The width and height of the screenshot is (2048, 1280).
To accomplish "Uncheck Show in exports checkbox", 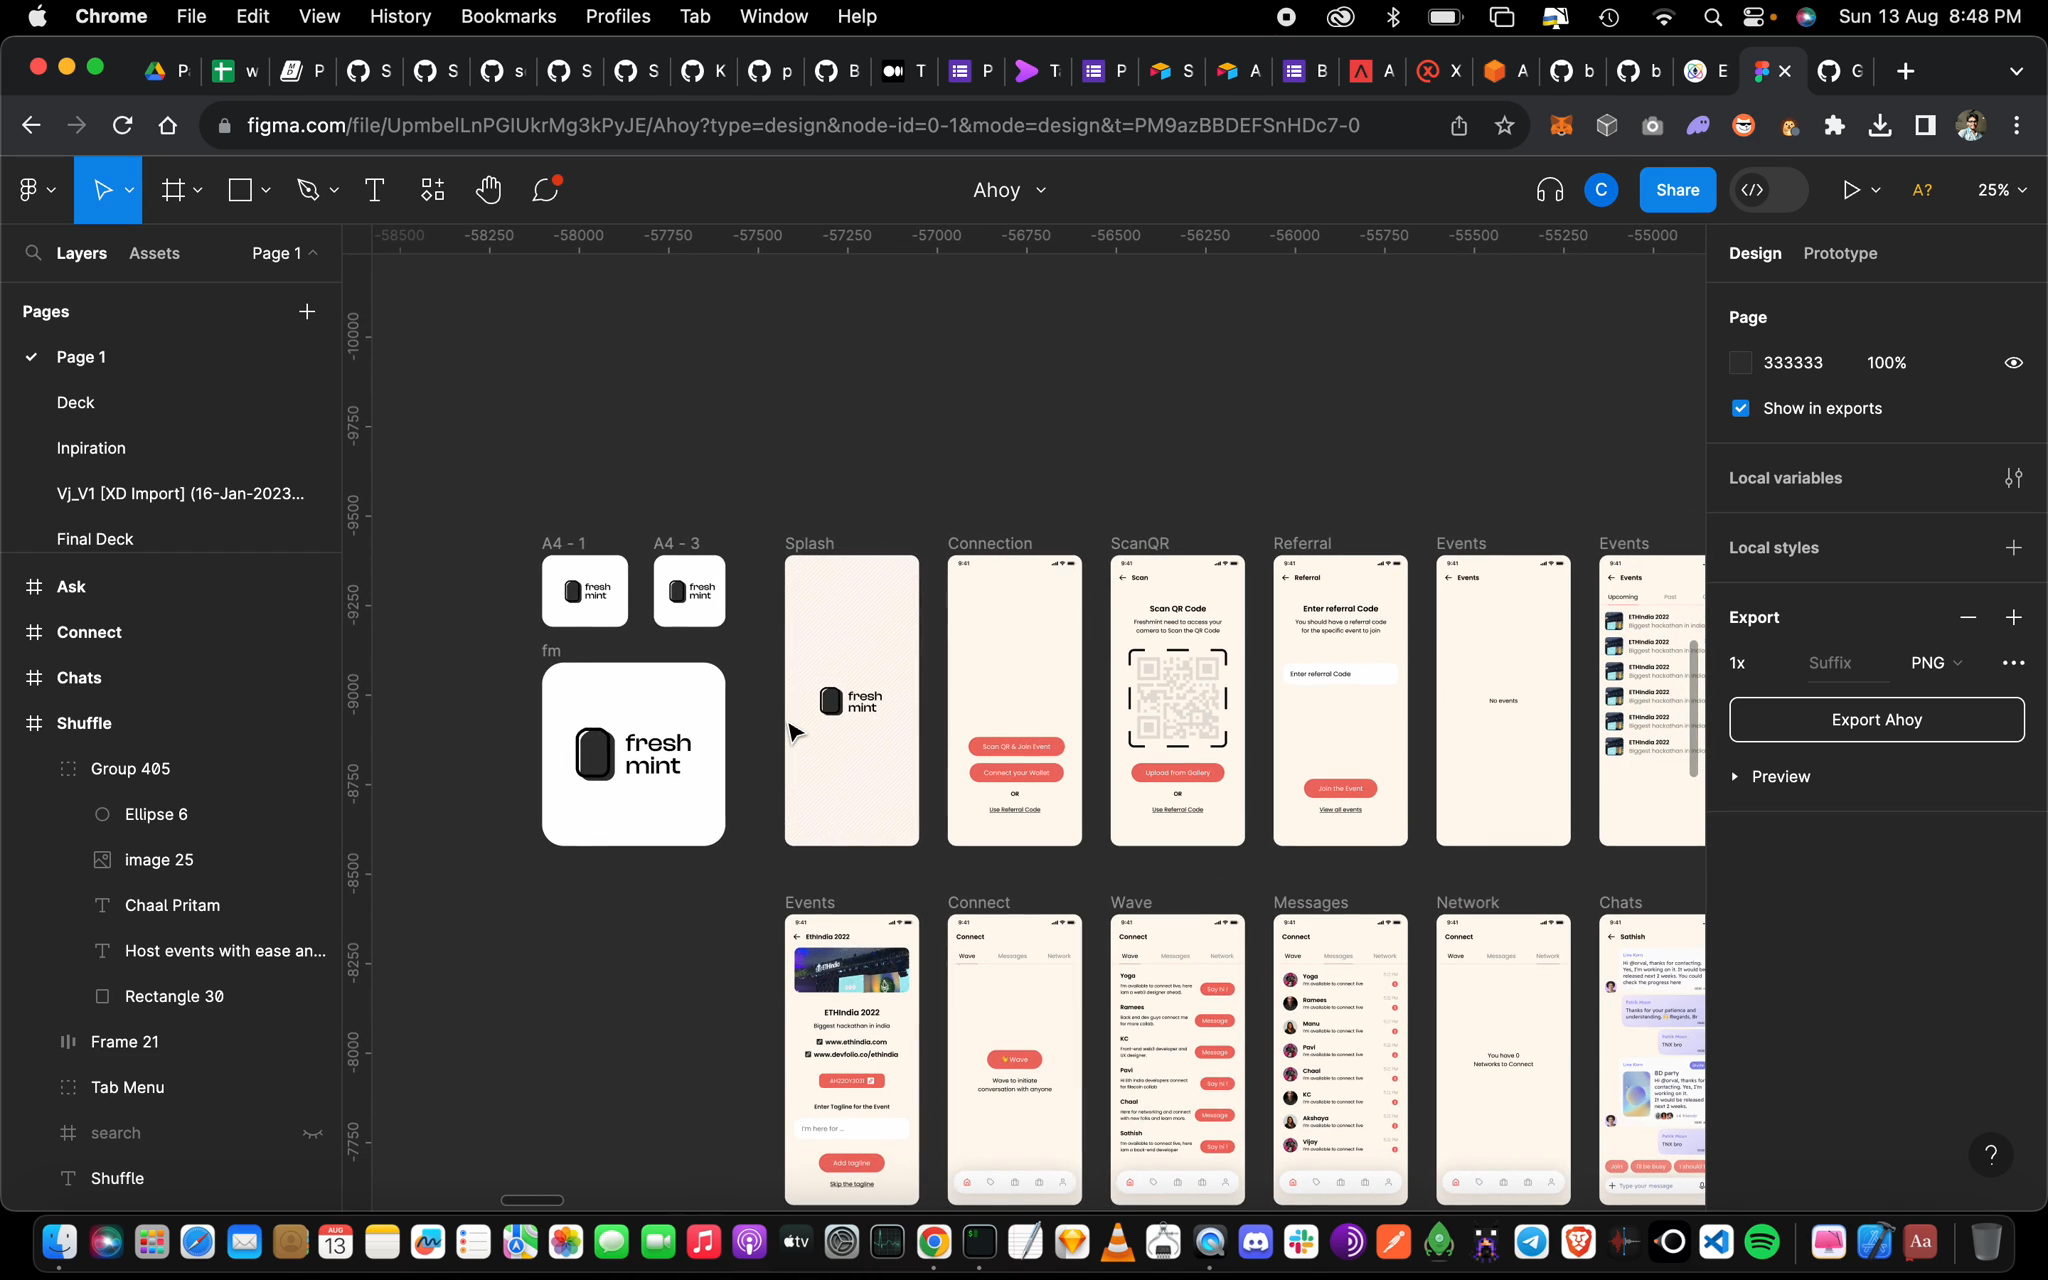I will point(1740,408).
